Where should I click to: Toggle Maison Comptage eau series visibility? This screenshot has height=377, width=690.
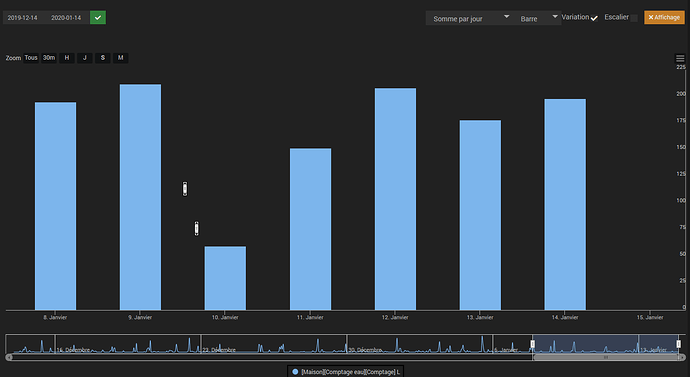pos(350,372)
